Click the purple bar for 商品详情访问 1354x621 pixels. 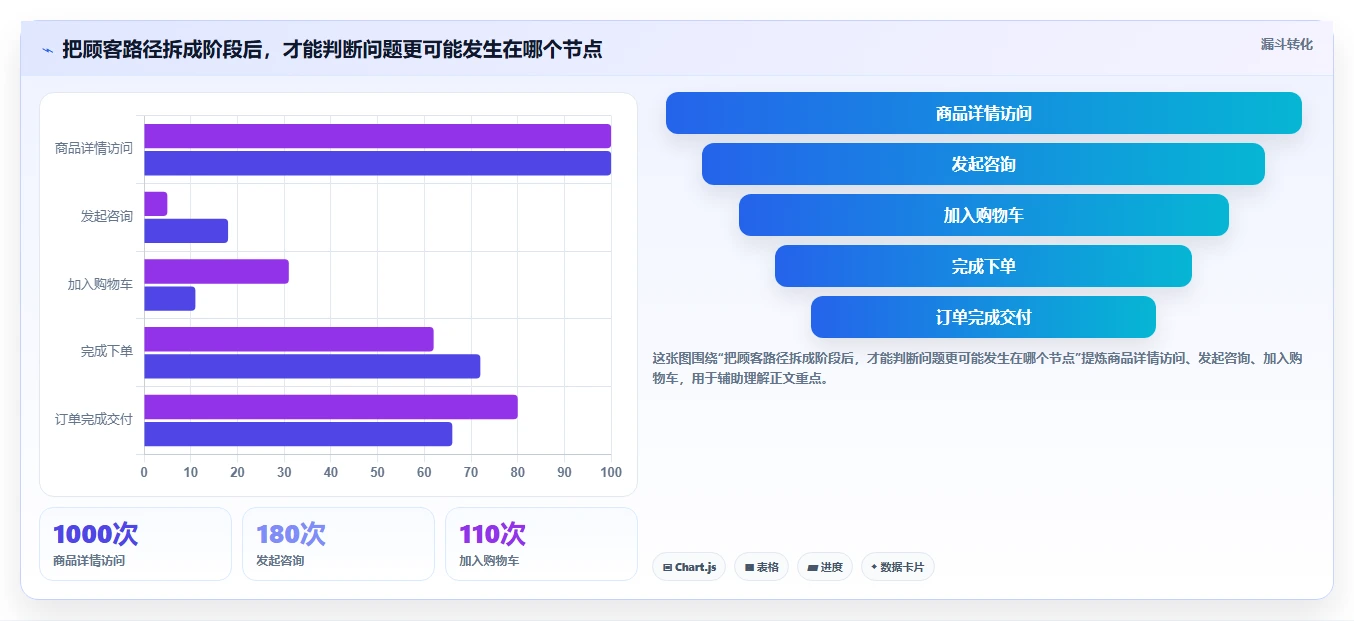pyautogui.click(x=377, y=136)
